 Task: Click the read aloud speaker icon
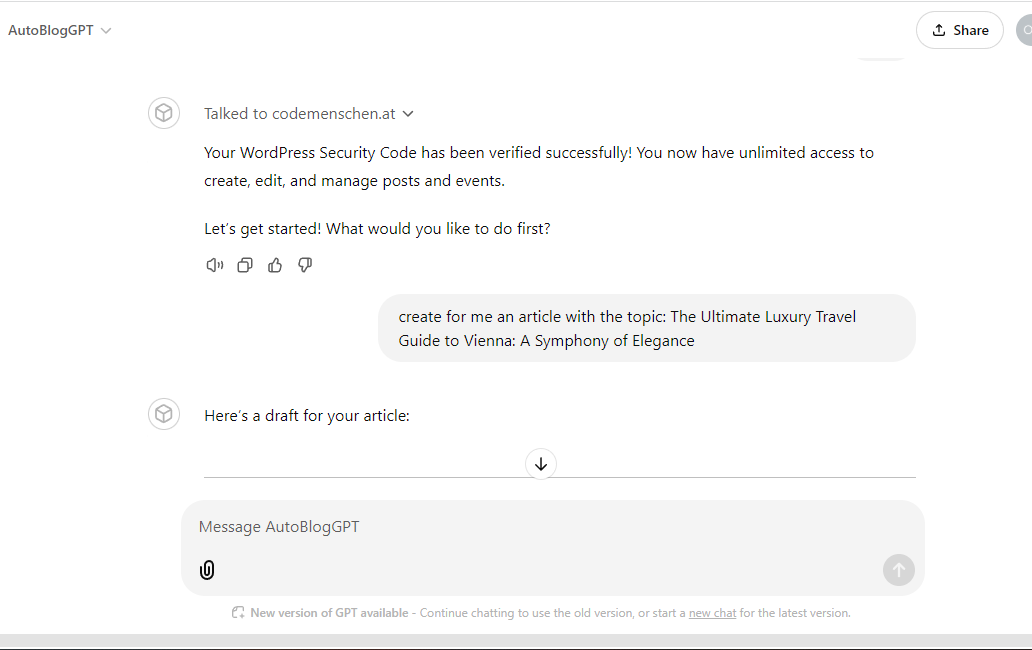(x=215, y=265)
